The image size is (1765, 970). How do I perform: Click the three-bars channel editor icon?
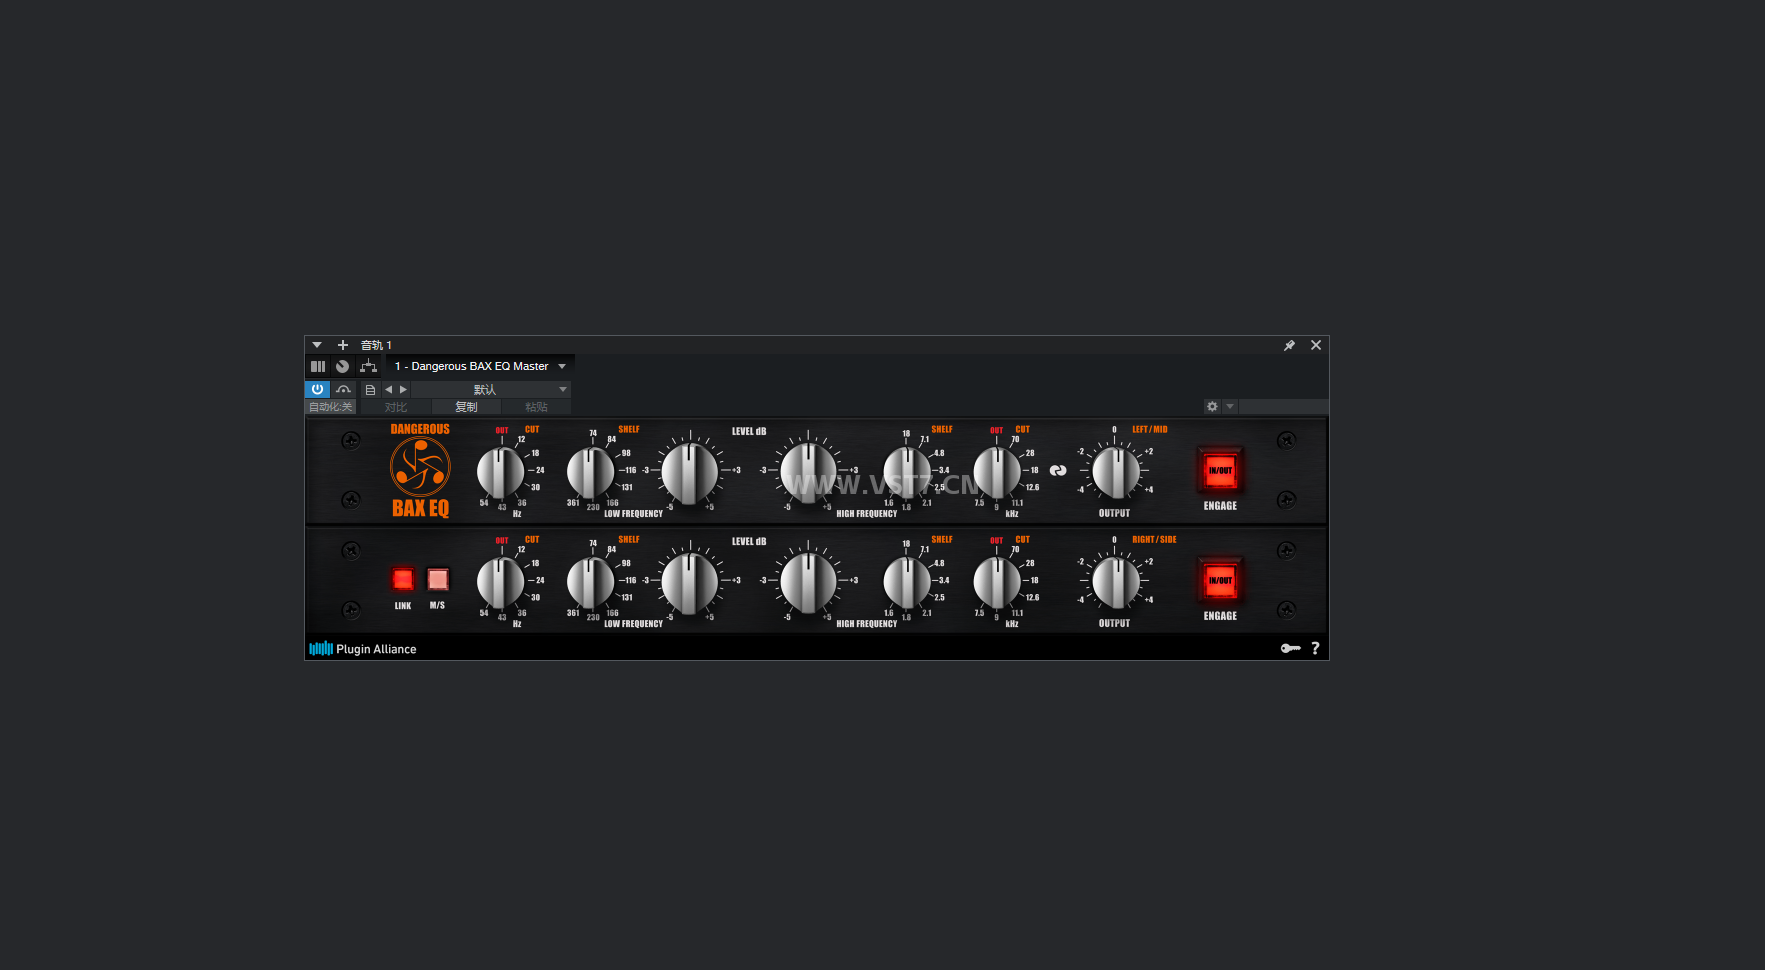coord(318,366)
